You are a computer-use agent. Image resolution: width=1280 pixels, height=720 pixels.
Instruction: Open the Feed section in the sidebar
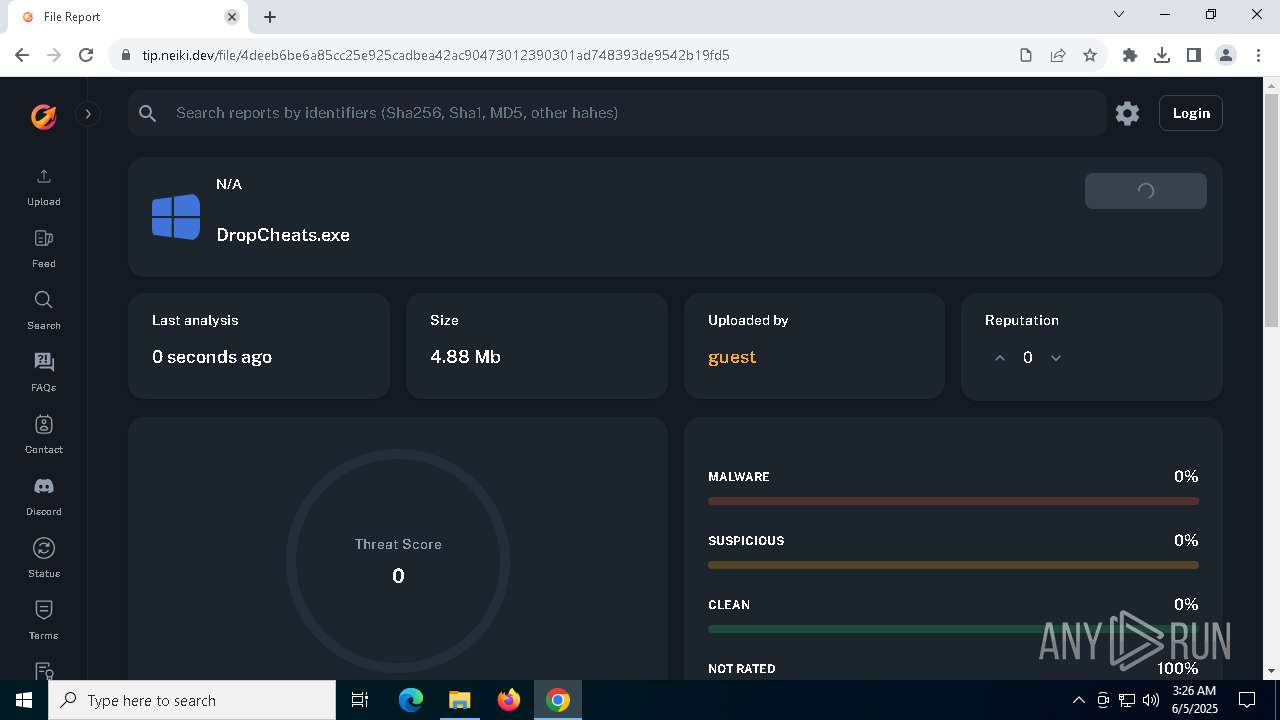(43, 249)
